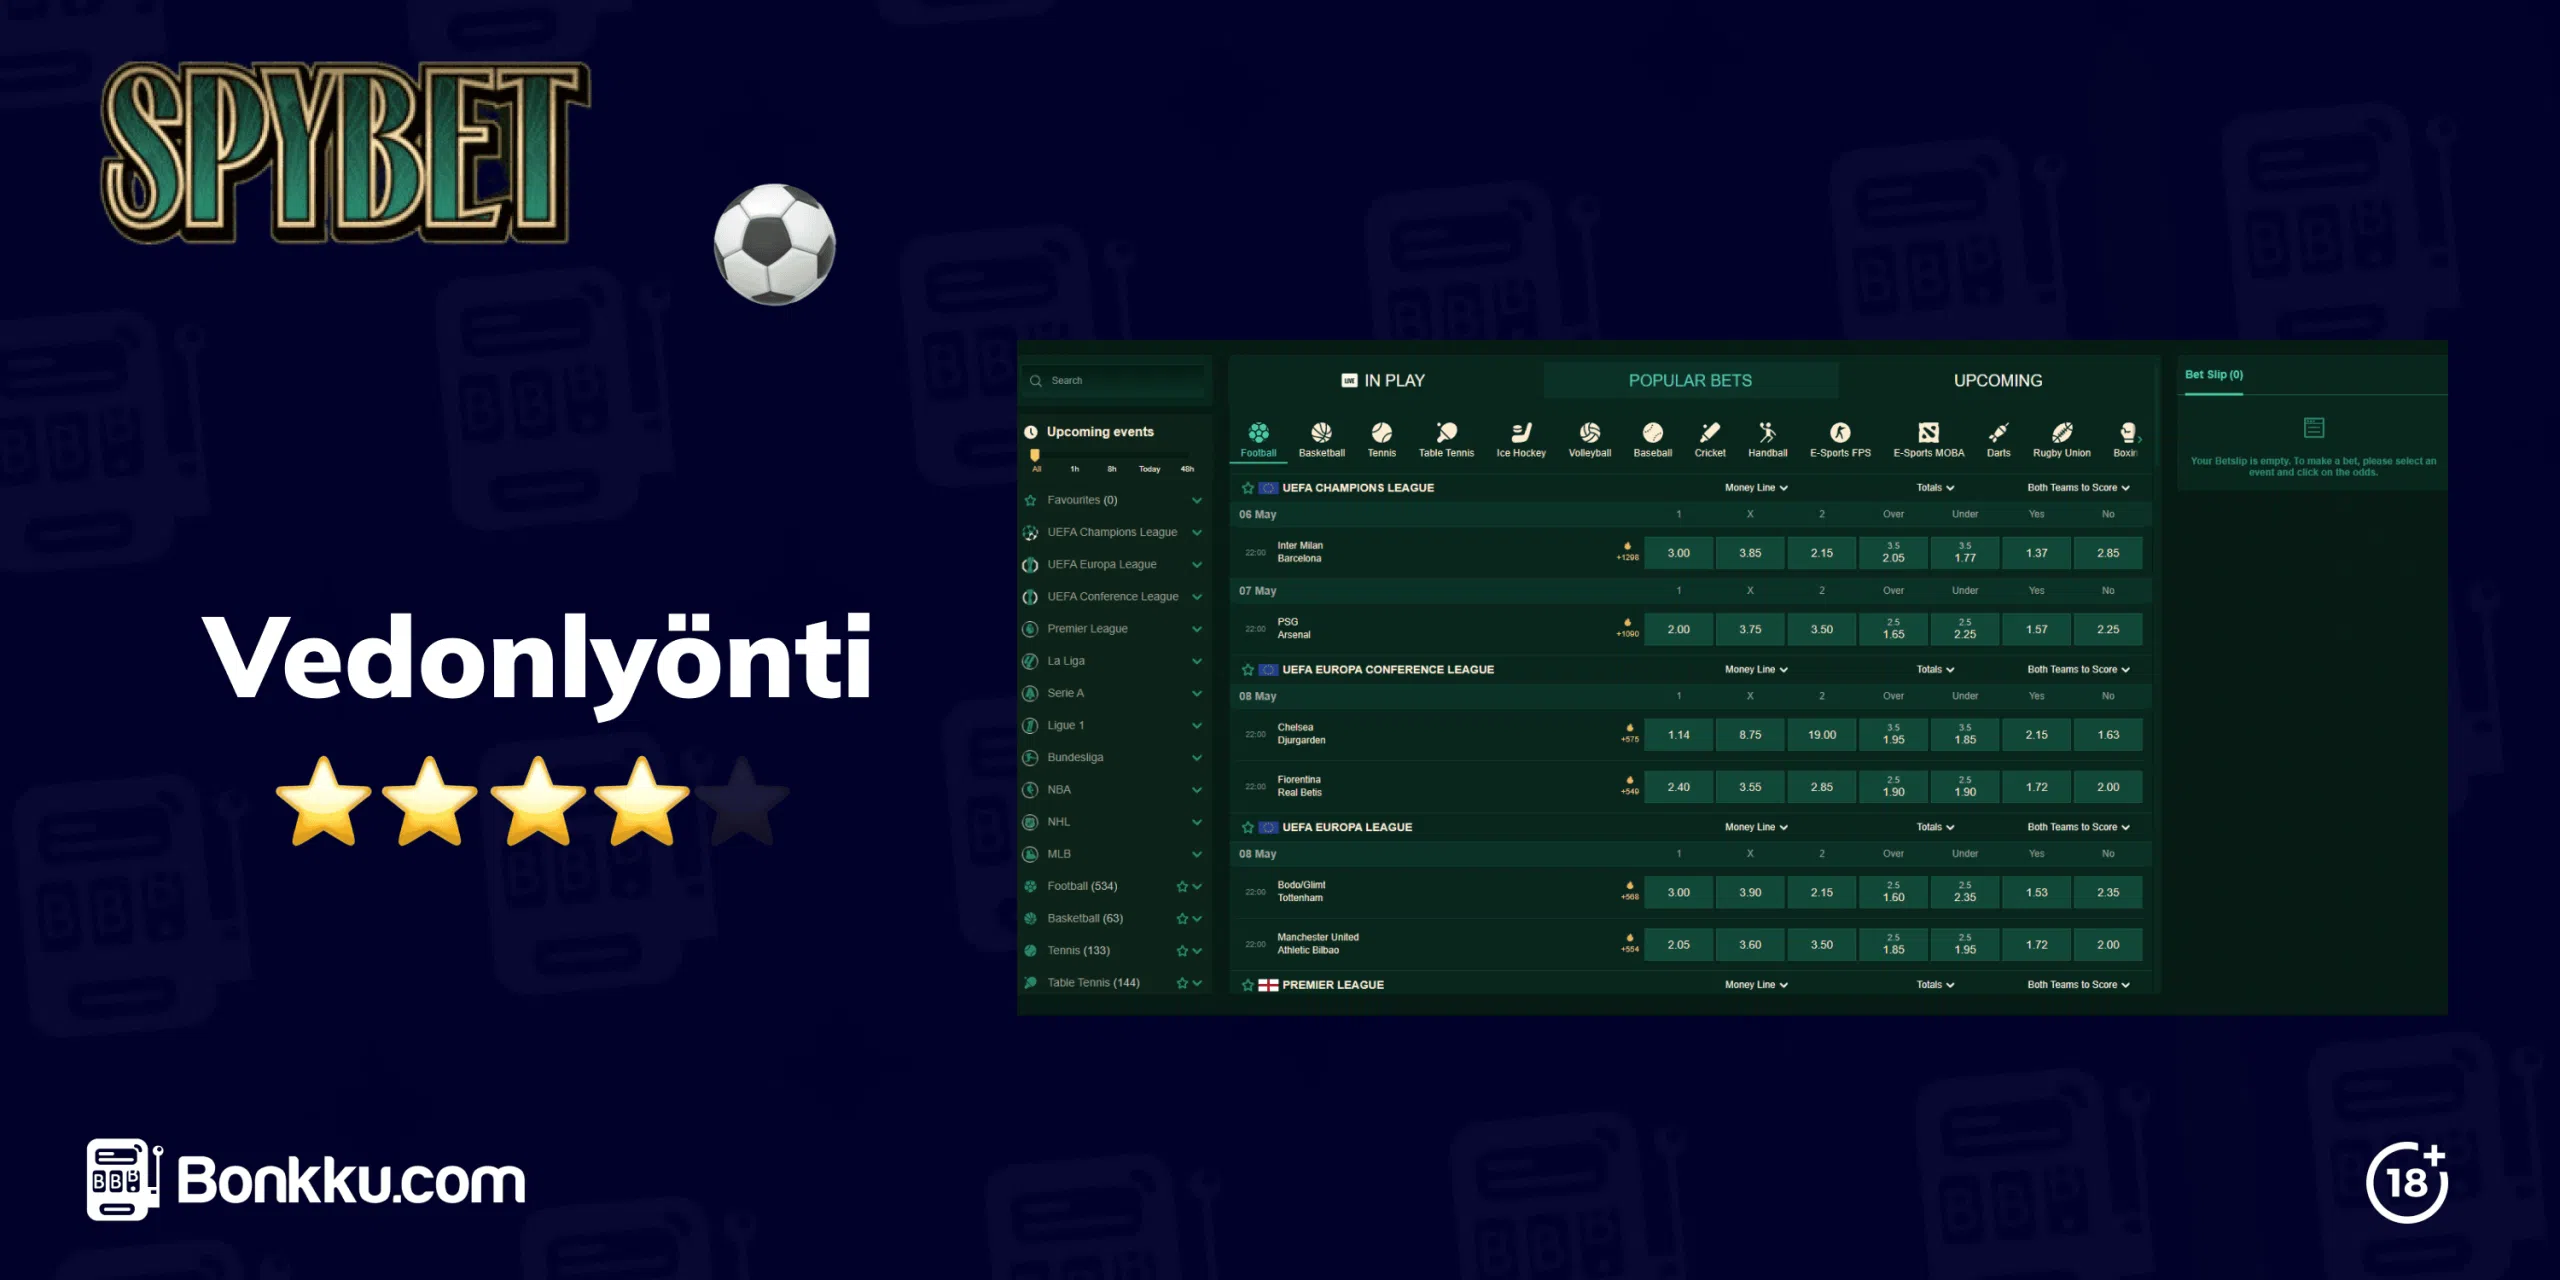Click the upcoming events time slider handle
This screenshot has width=2560, height=1280.
pyautogui.click(x=1035, y=455)
